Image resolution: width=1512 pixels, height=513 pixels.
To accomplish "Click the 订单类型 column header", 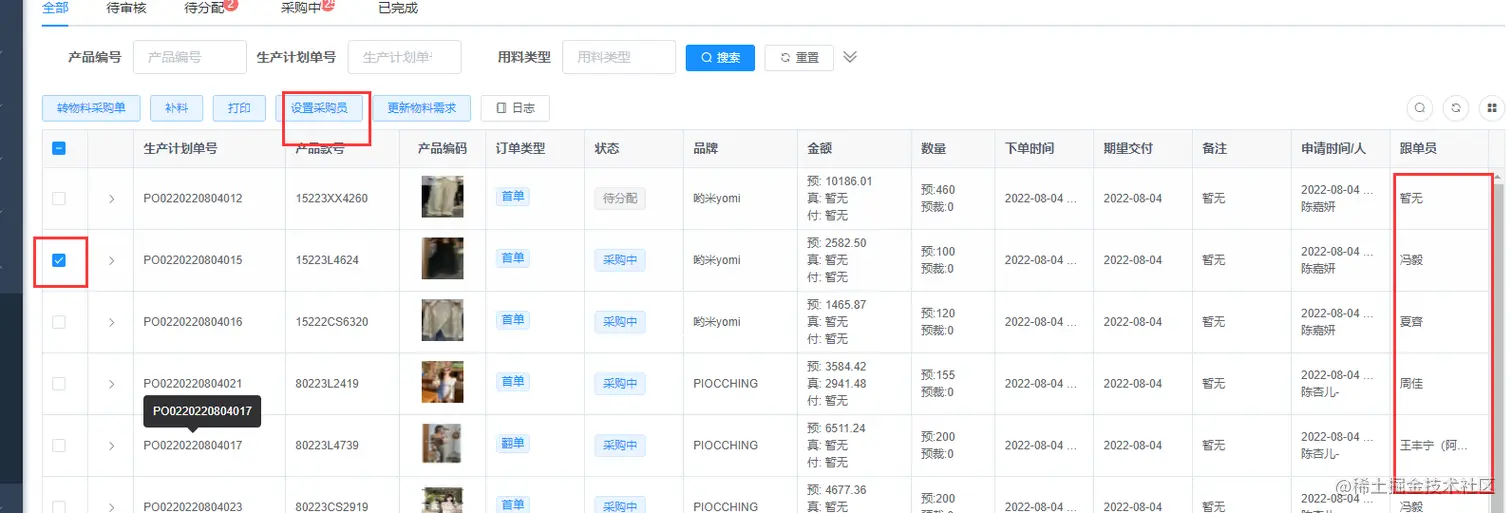I will [521, 148].
